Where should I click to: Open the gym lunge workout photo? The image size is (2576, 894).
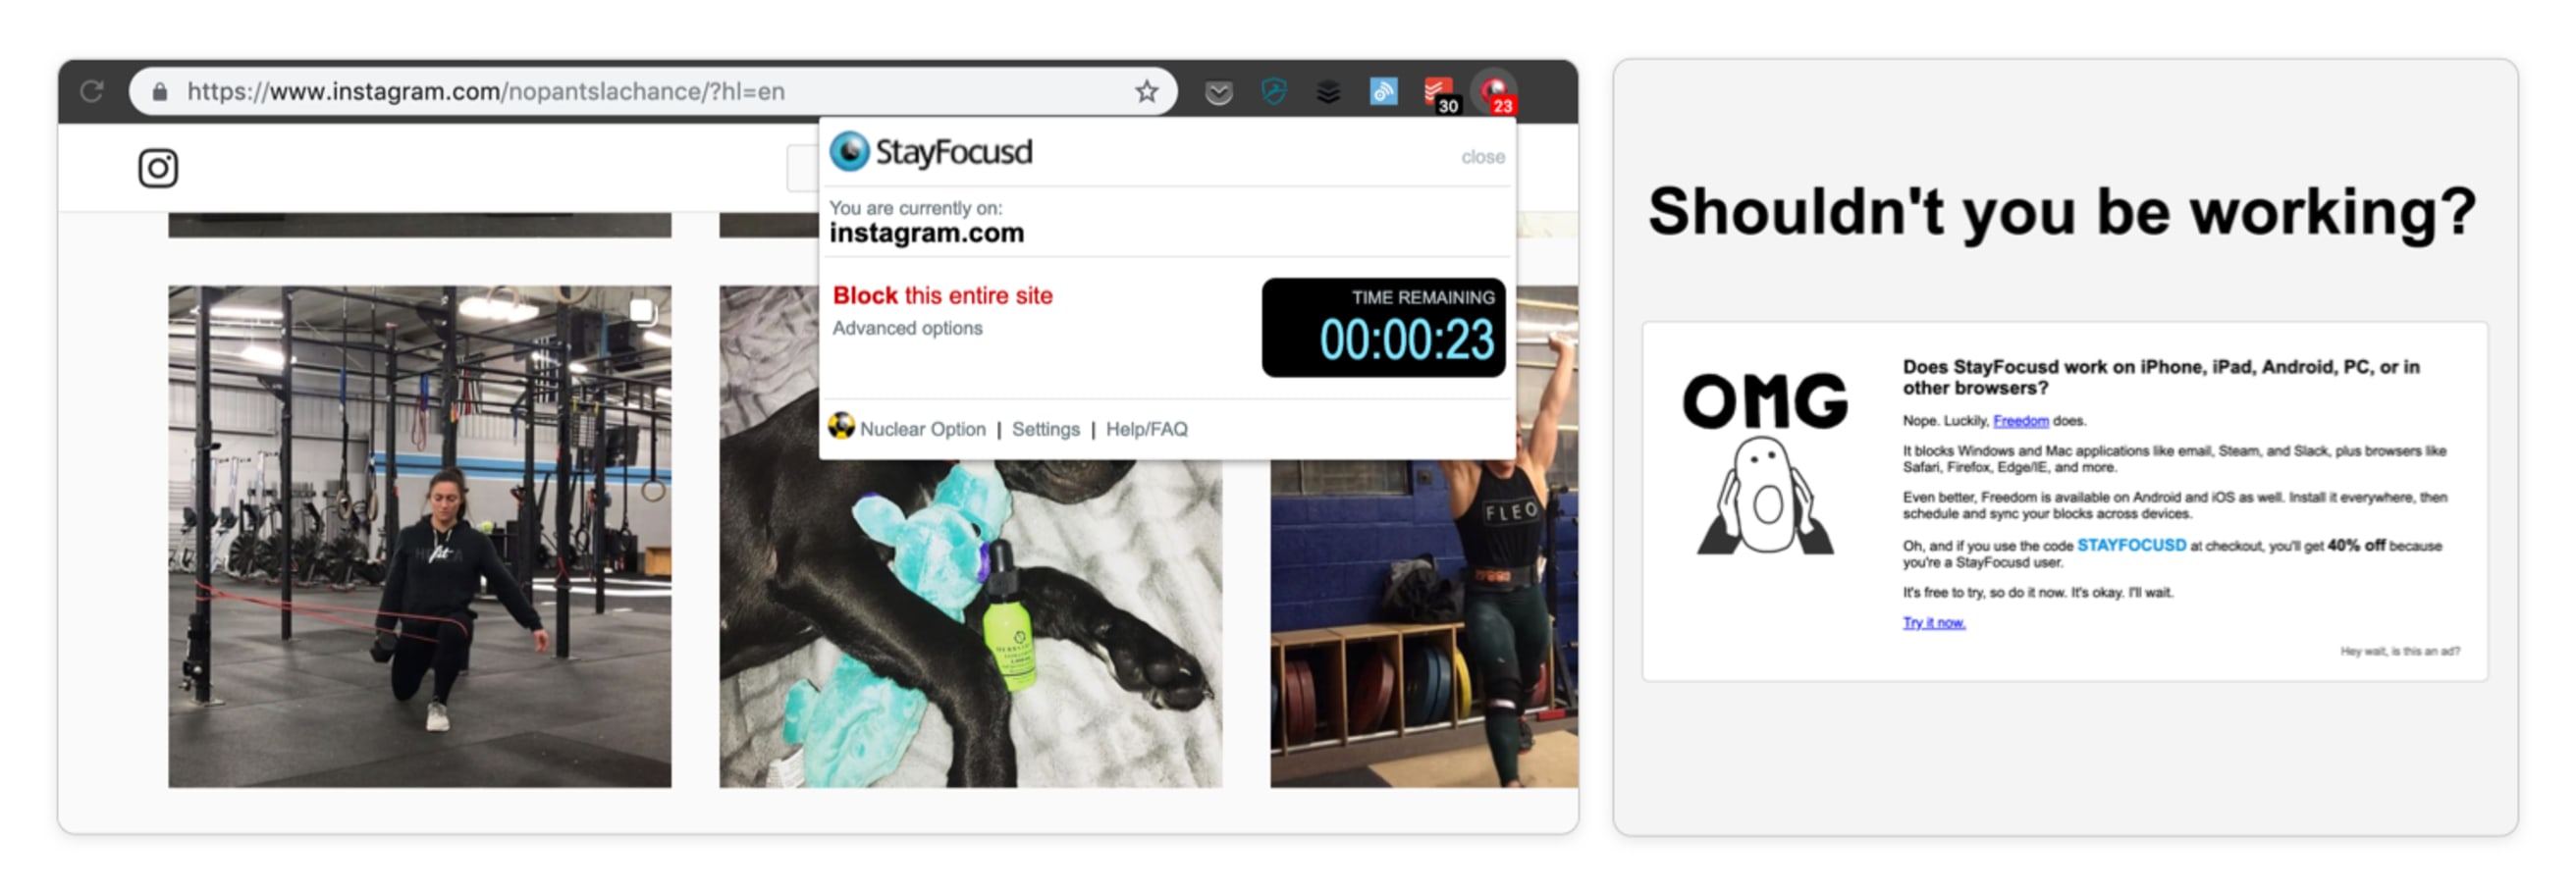[x=420, y=537]
